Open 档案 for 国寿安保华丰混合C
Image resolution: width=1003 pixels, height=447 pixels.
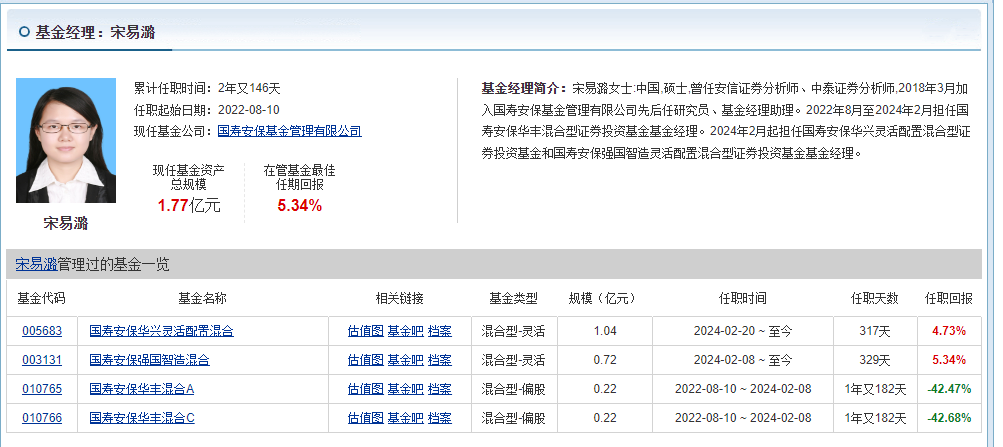[x=439, y=418]
